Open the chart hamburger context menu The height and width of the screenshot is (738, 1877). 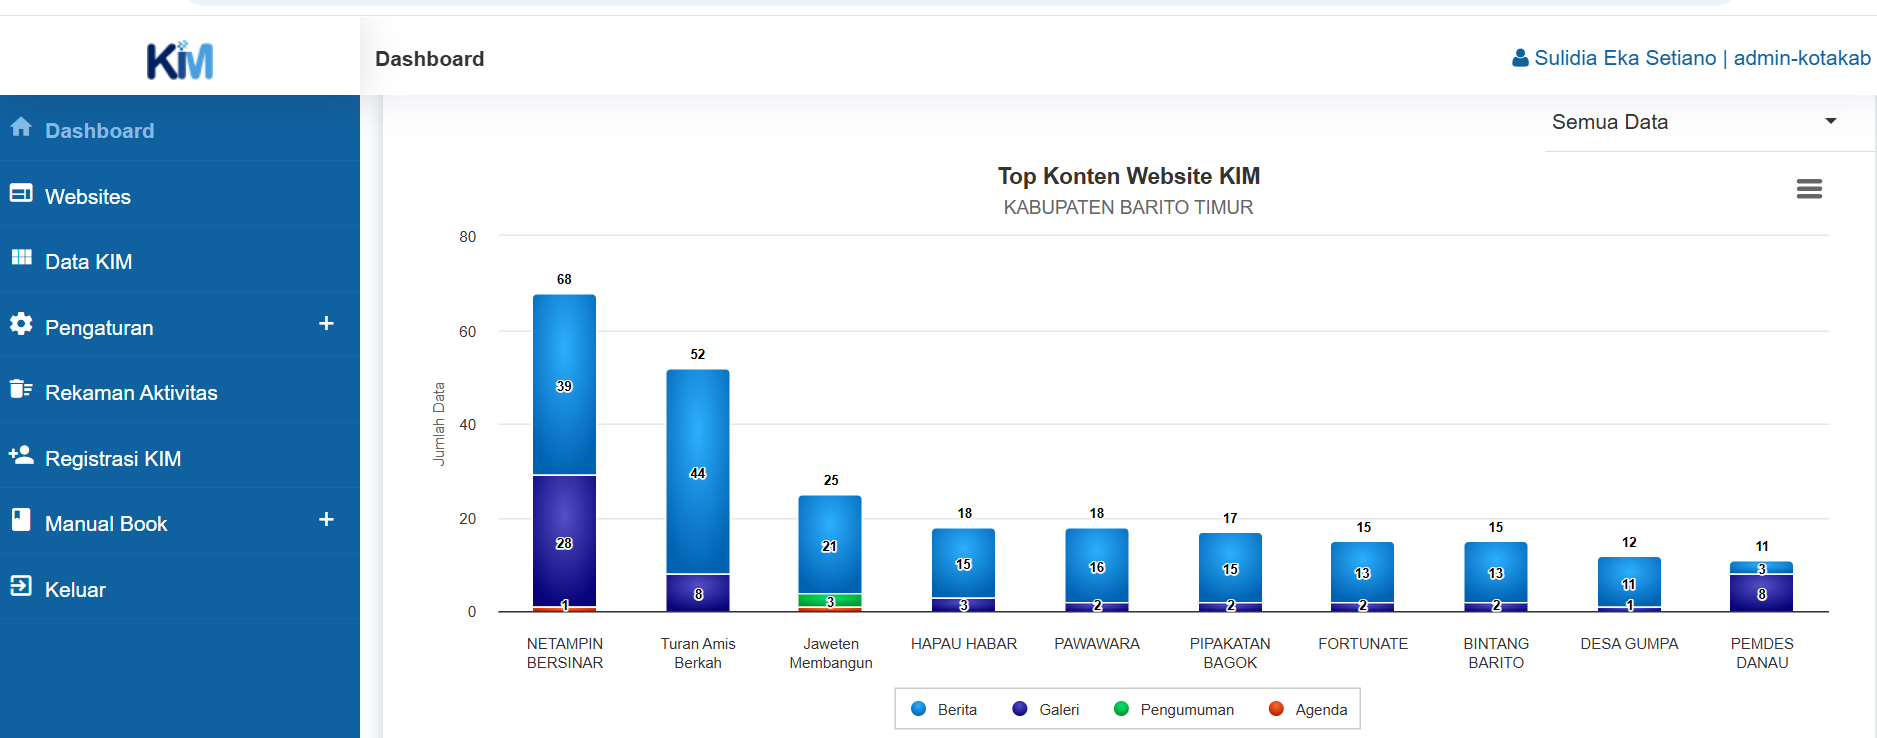pyautogui.click(x=1808, y=189)
